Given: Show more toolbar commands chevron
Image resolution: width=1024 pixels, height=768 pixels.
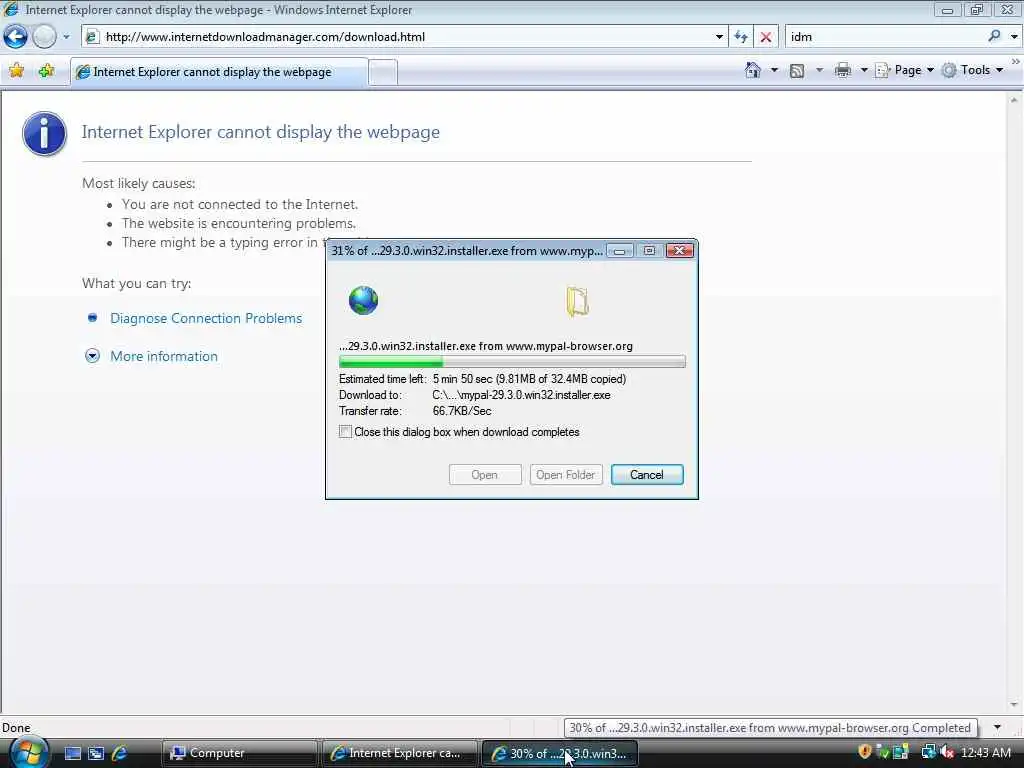Looking at the screenshot, I should click(x=1016, y=61).
